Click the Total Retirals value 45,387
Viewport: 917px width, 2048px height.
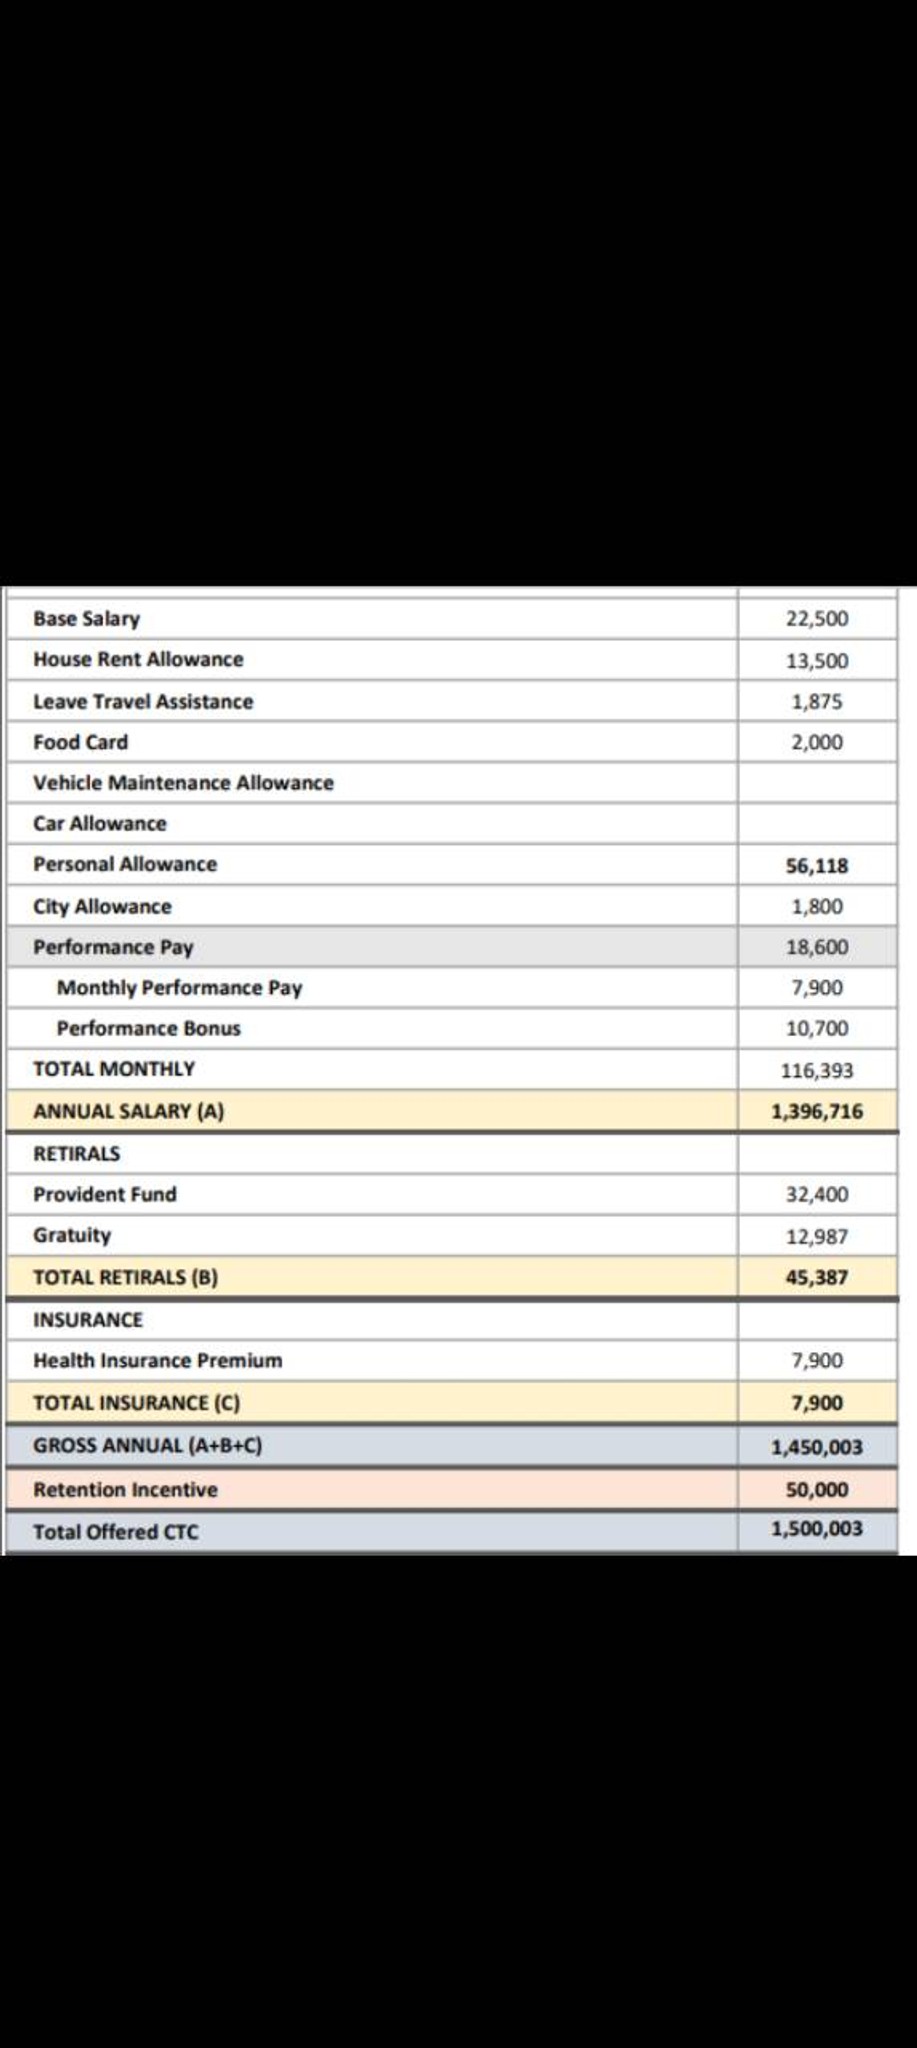[x=817, y=1278]
